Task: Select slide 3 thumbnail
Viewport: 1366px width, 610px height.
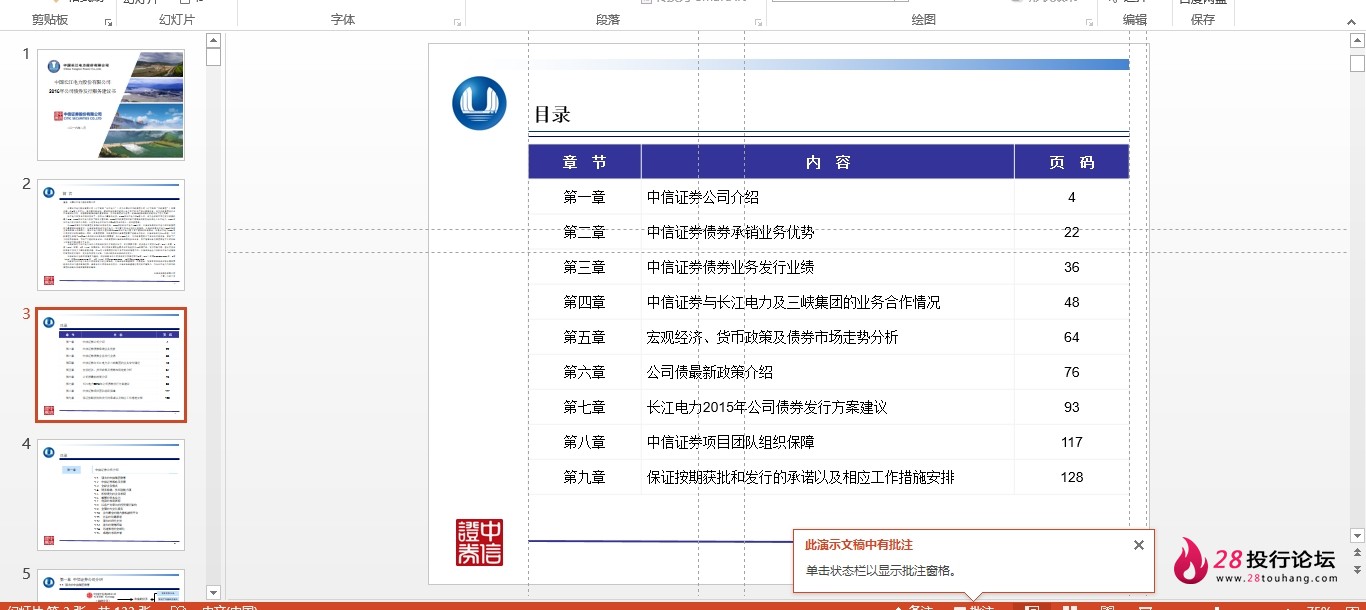Action: tap(111, 365)
